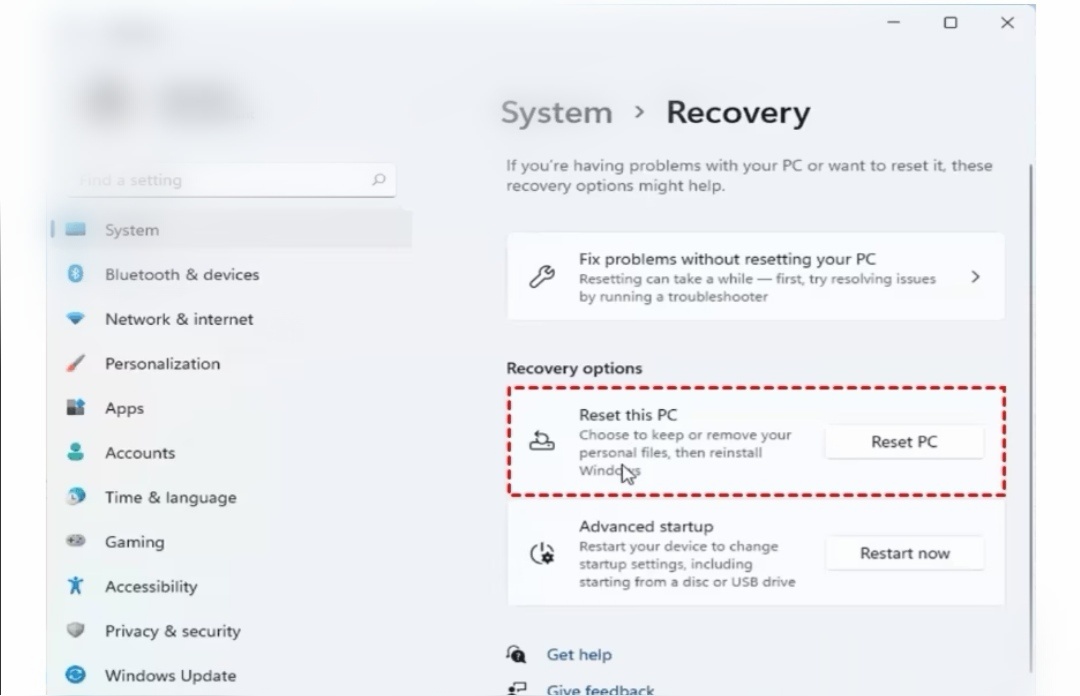This screenshot has width=1080, height=696.
Task: Open Apps using its sidebar icon
Action: point(76,408)
